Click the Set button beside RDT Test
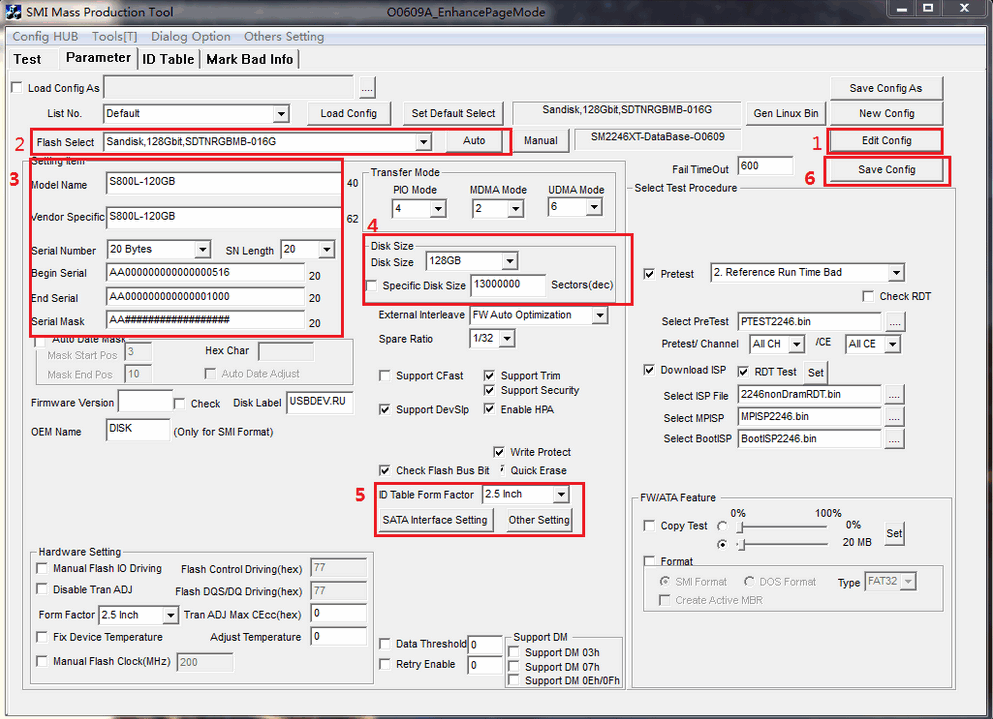This screenshot has height=719, width=993. pyautogui.click(x=816, y=372)
